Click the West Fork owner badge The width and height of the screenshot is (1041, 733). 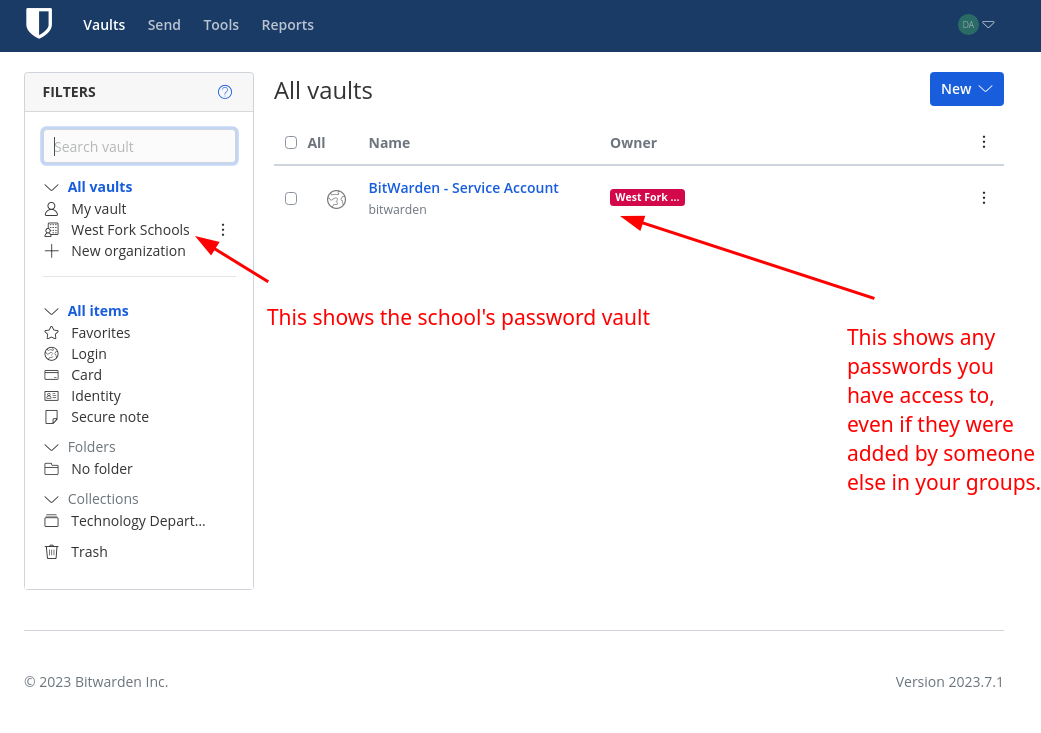tap(647, 197)
